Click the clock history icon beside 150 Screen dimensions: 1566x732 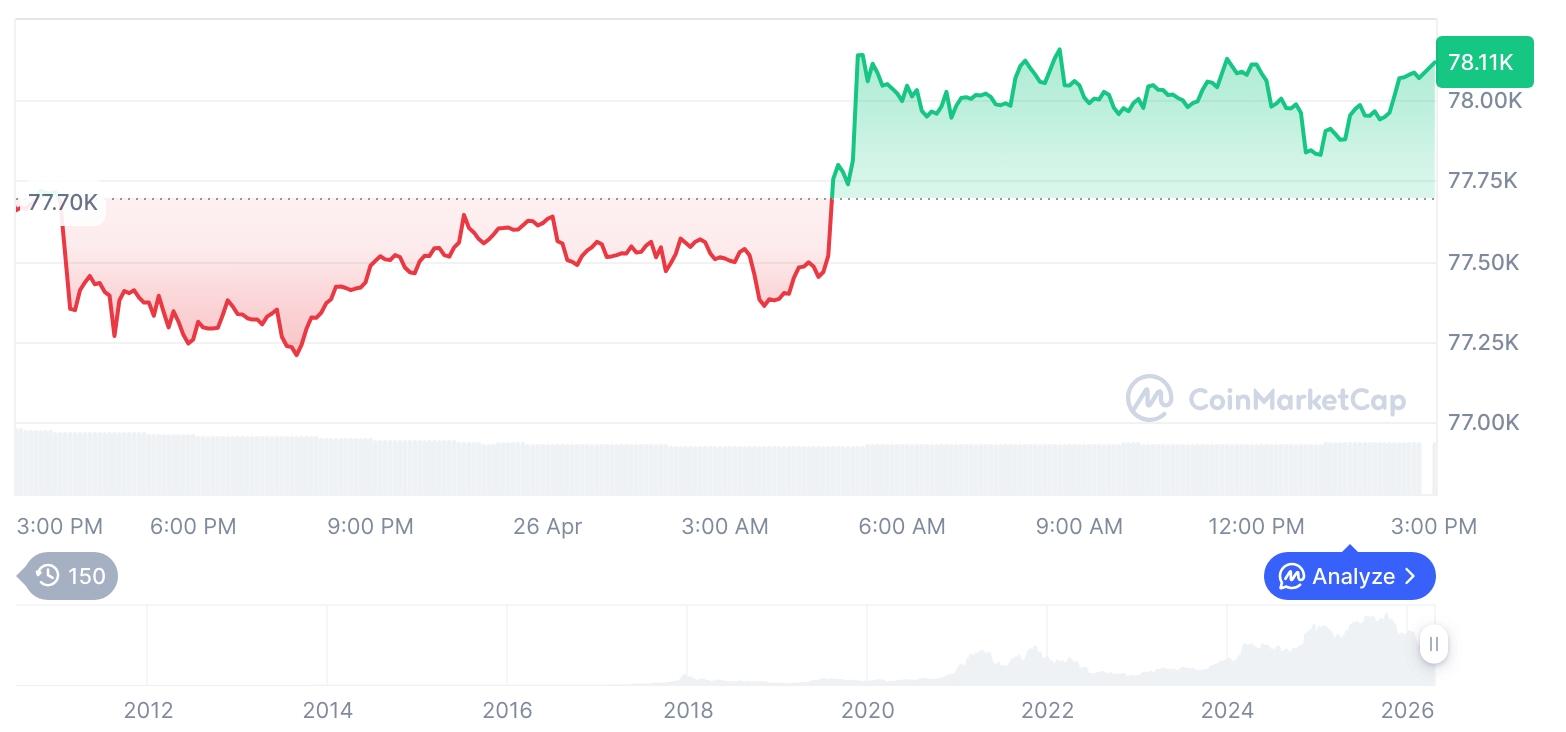pyautogui.click(x=47, y=576)
